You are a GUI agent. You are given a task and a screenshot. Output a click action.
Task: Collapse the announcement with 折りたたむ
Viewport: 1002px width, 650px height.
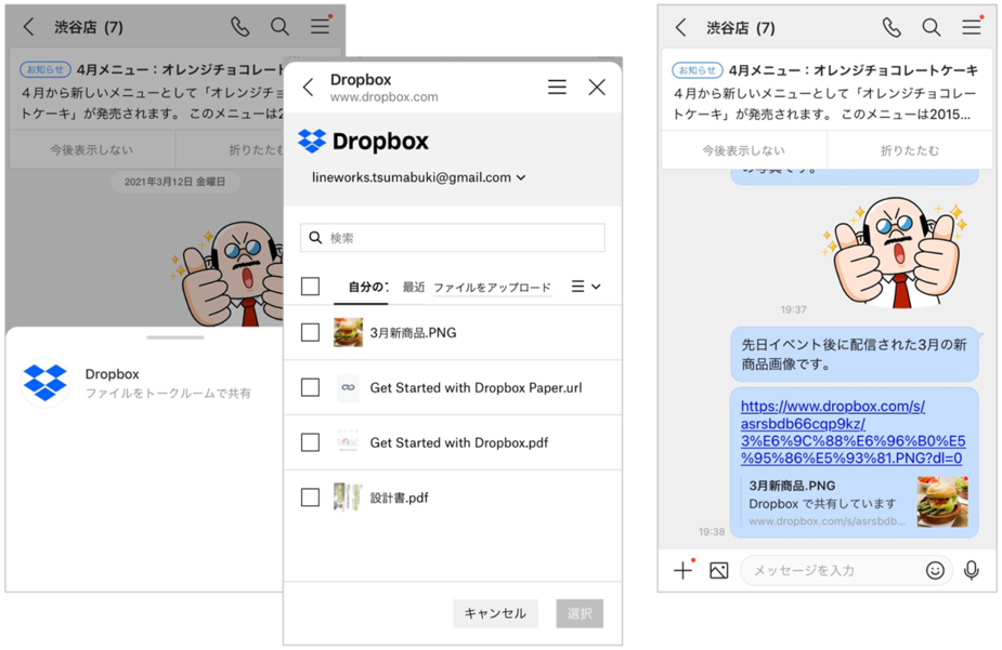click(x=909, y=151)
